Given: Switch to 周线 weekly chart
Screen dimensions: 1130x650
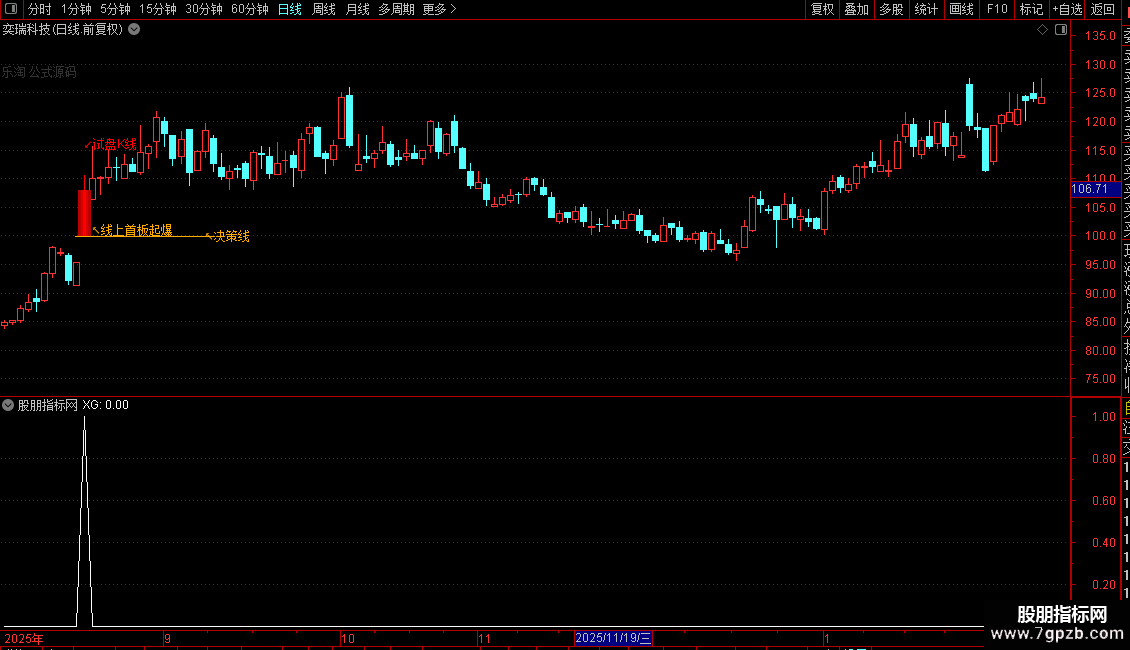Looking at the screenshot, I should click(324, 9).
